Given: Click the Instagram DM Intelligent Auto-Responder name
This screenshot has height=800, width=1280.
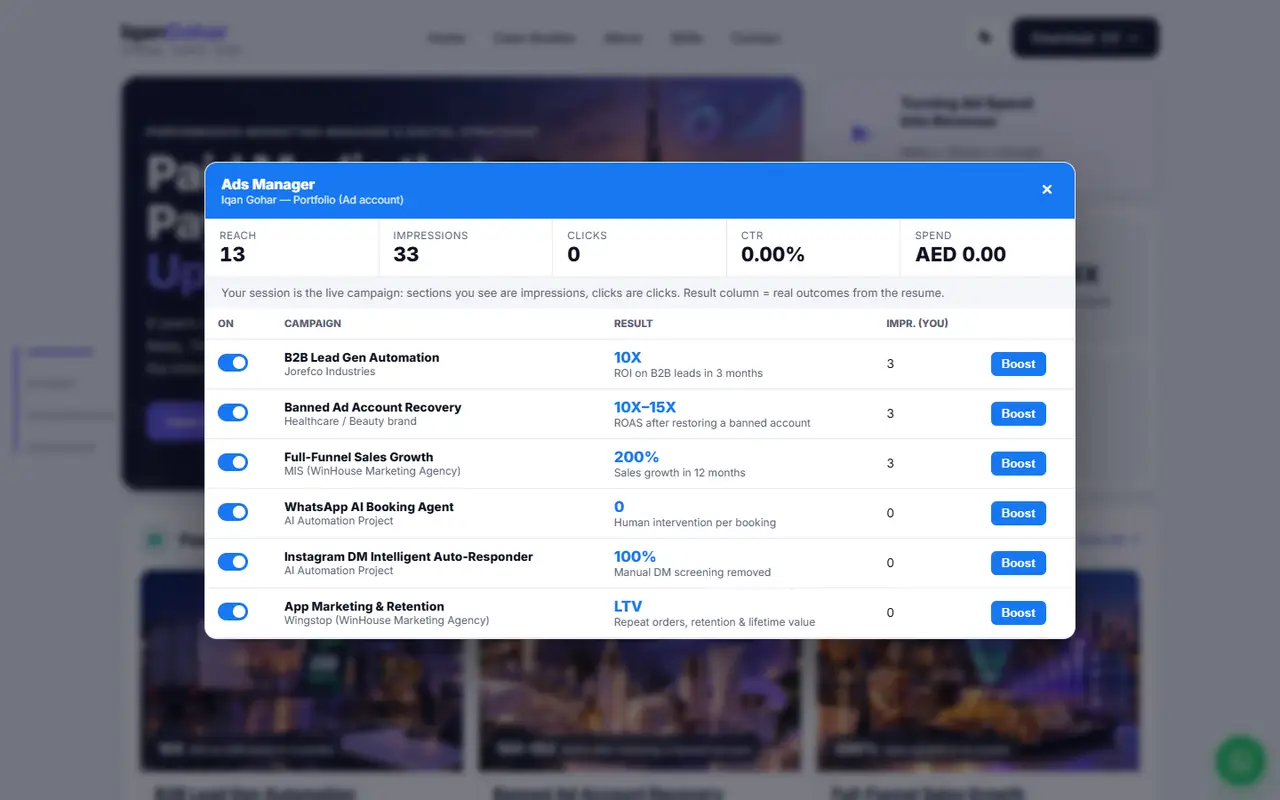Looking at the screenshot, I should coord(409,557).
